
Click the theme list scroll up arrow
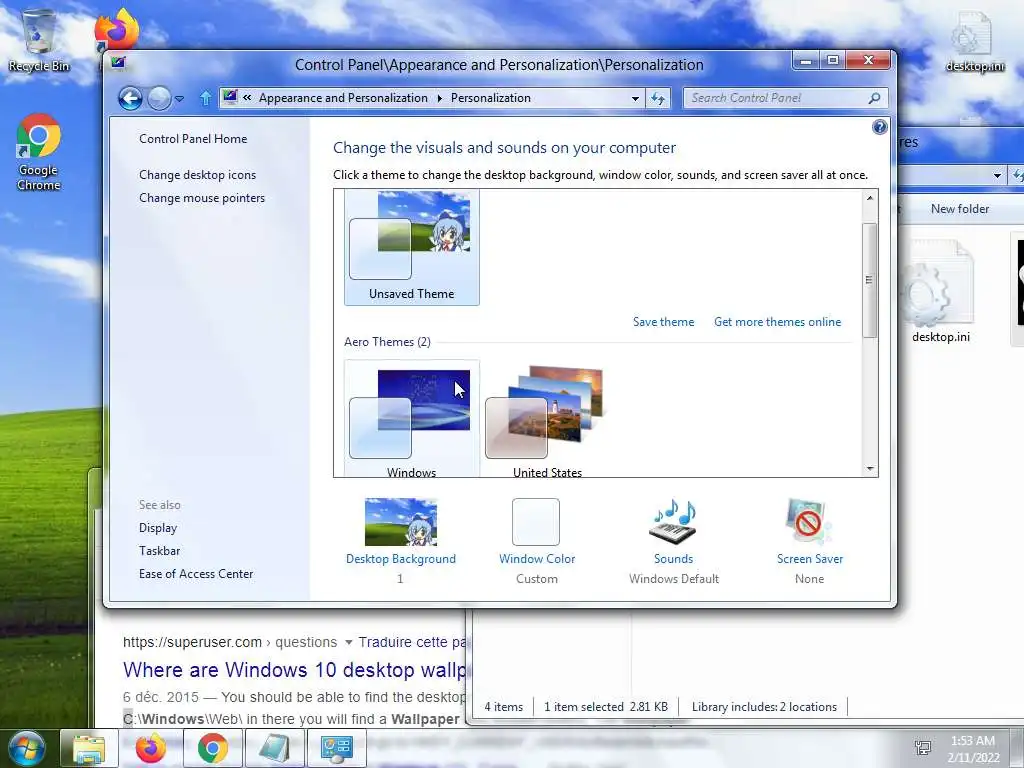[x=869, y=198]
